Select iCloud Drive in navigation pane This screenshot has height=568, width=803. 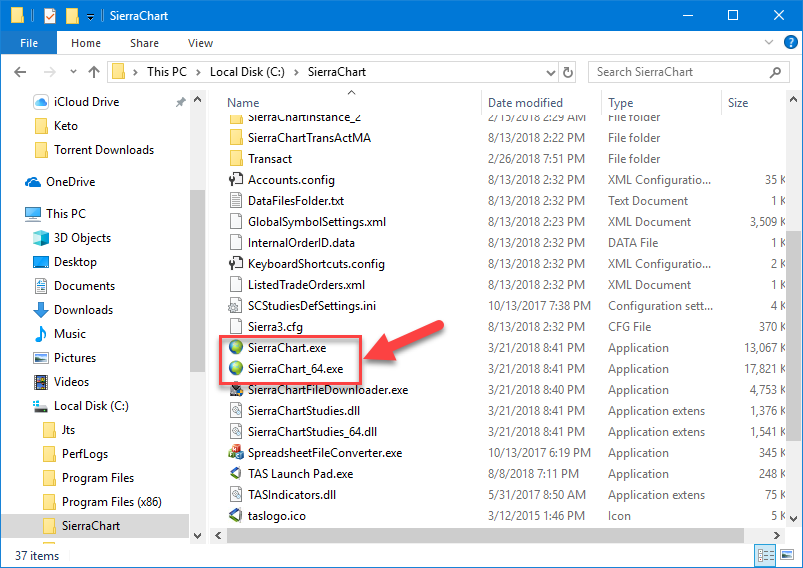(x=86, y=102)
